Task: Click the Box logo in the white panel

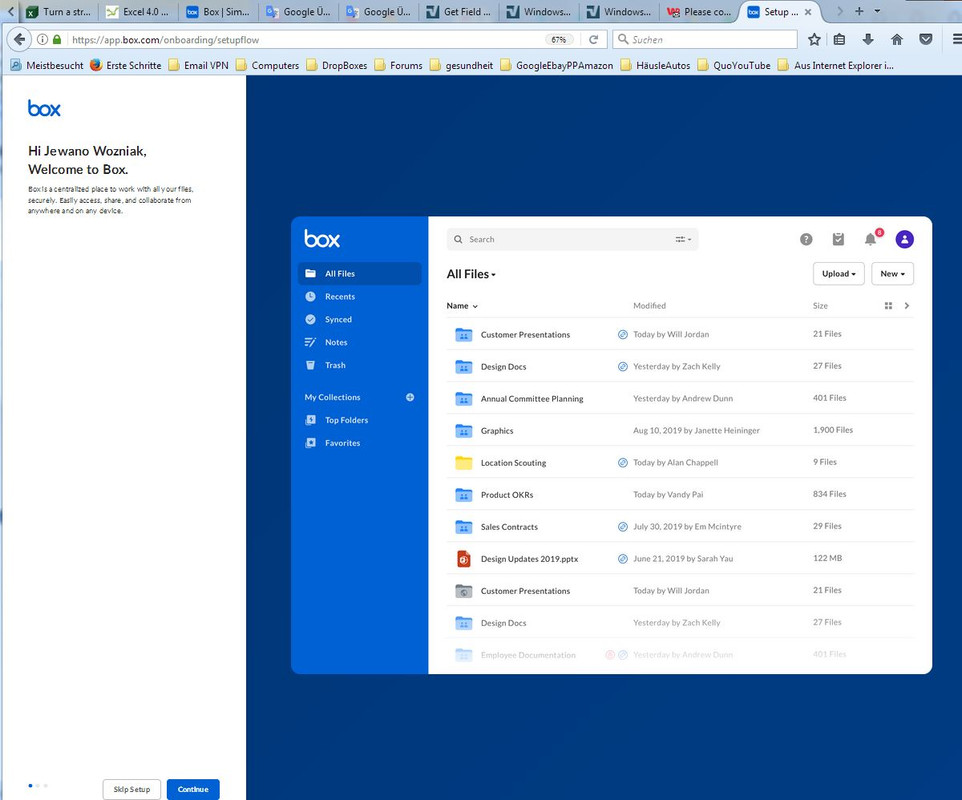Action: click(x=44, y=109)
